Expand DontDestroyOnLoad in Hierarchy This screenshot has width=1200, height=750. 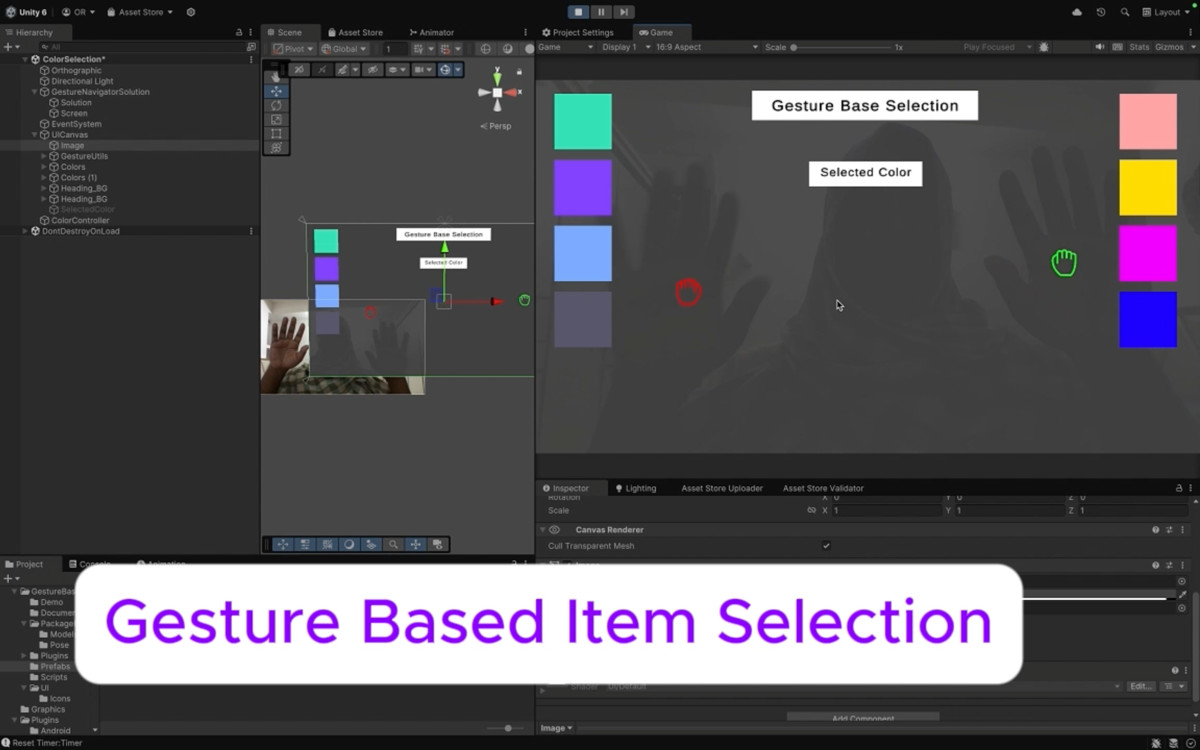(25, 231)
